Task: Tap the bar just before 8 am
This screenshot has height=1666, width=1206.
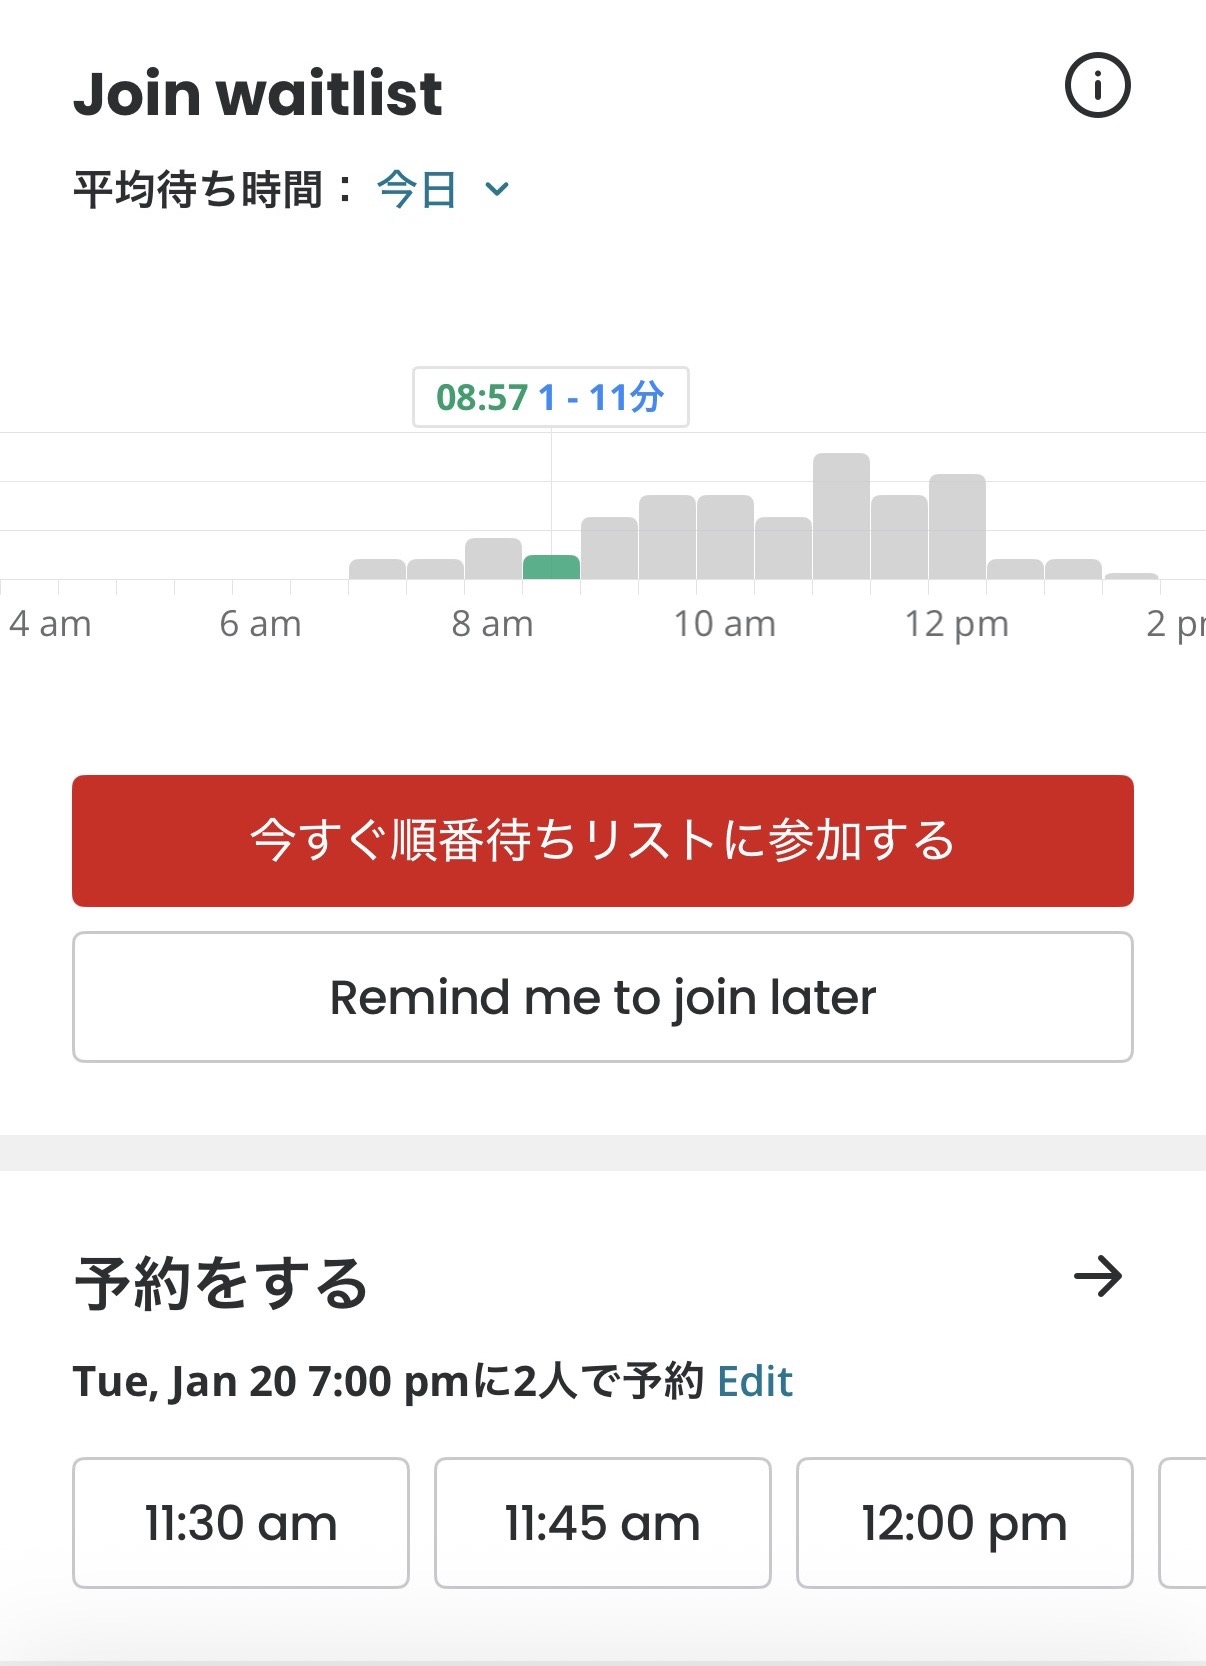Action: coord(435,569)
